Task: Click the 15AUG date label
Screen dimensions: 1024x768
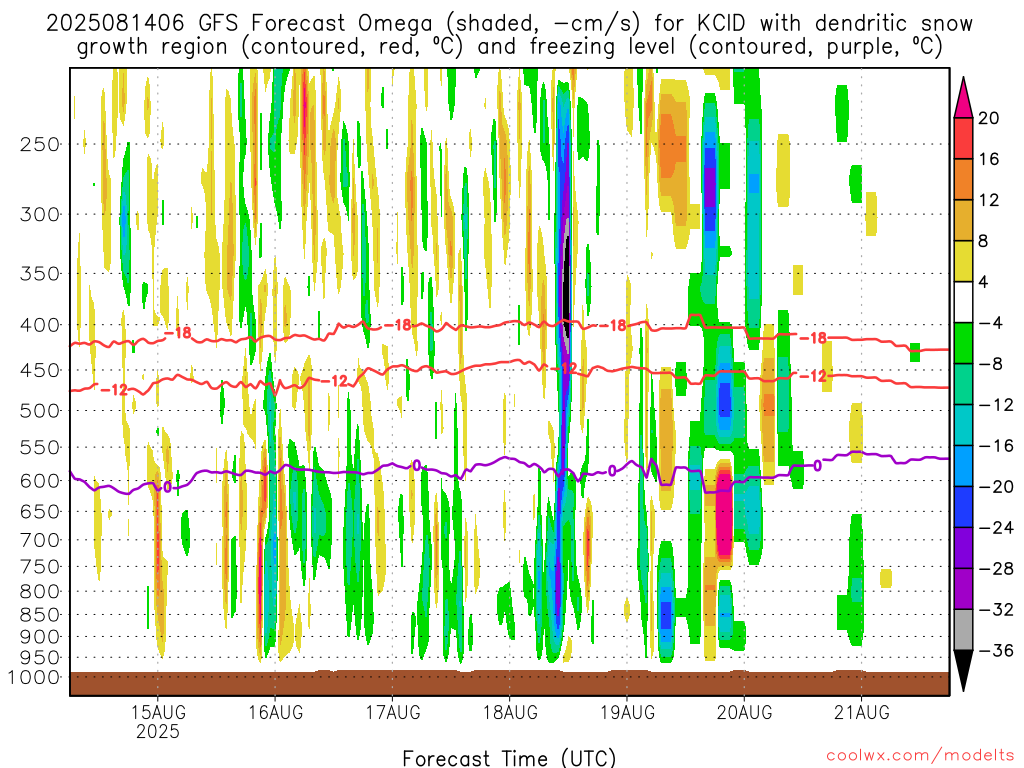Action: 158,712
